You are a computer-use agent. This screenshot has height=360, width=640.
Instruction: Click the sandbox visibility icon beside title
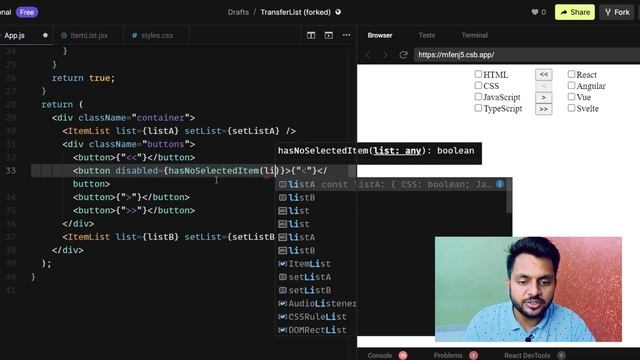[338, 12]
